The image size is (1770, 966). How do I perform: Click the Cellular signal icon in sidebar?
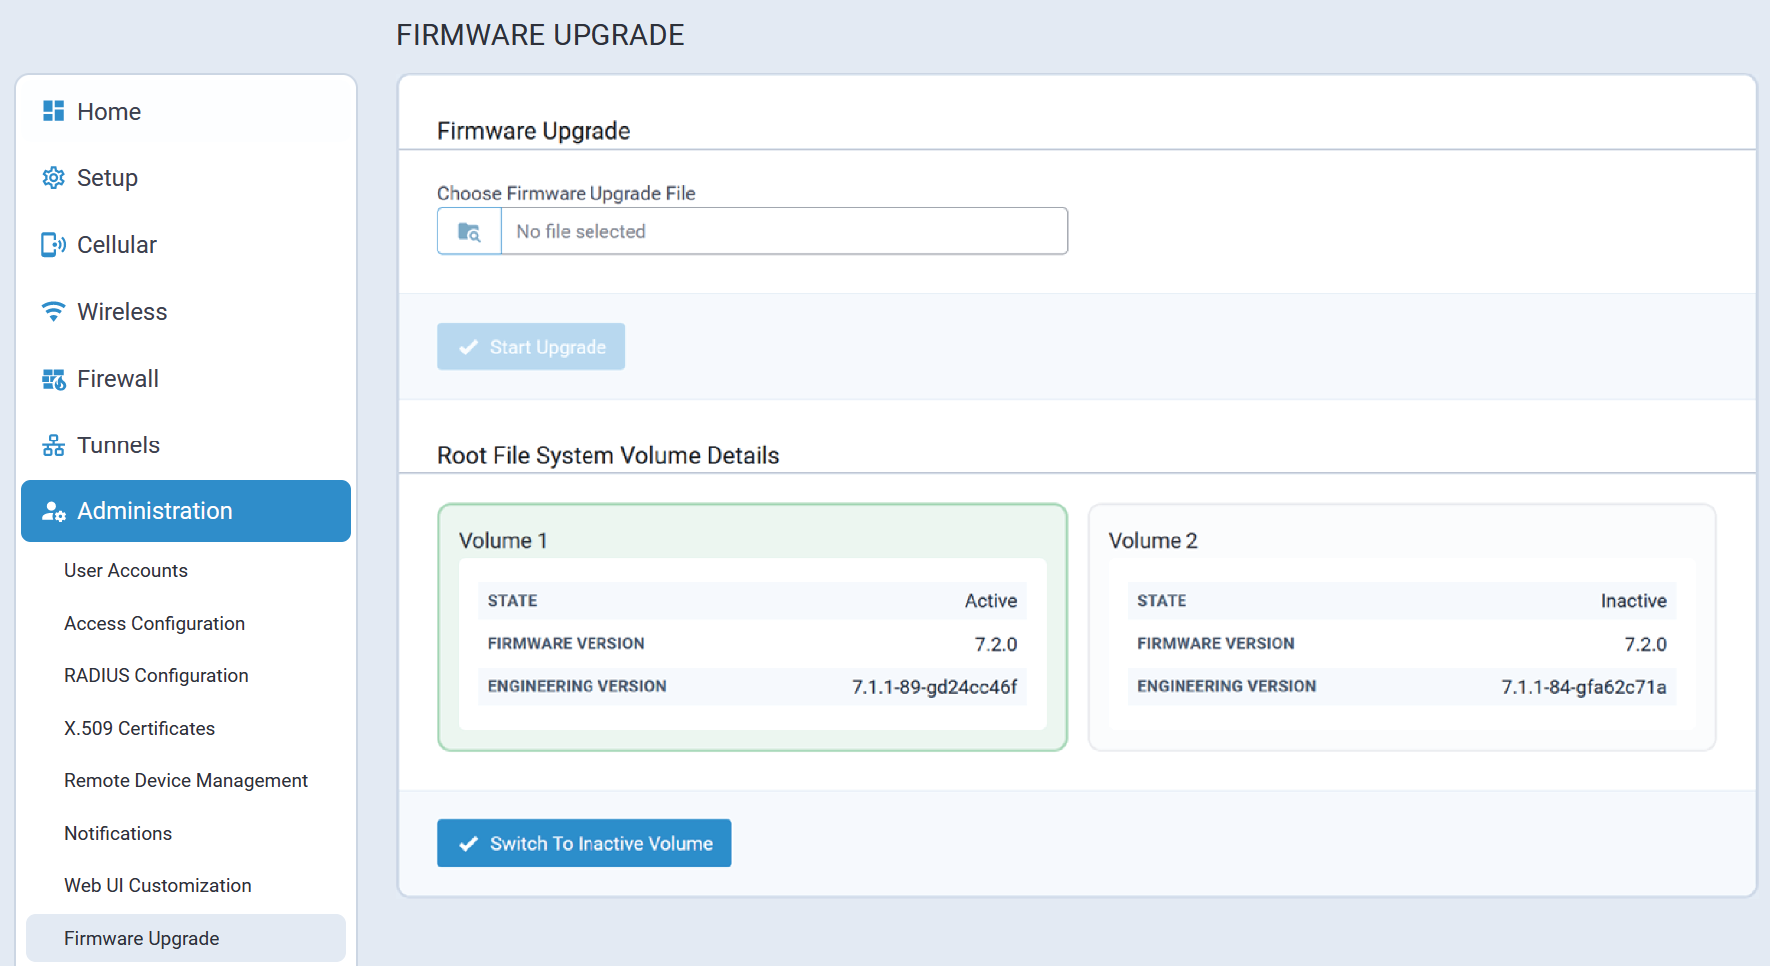pos(53,245)
